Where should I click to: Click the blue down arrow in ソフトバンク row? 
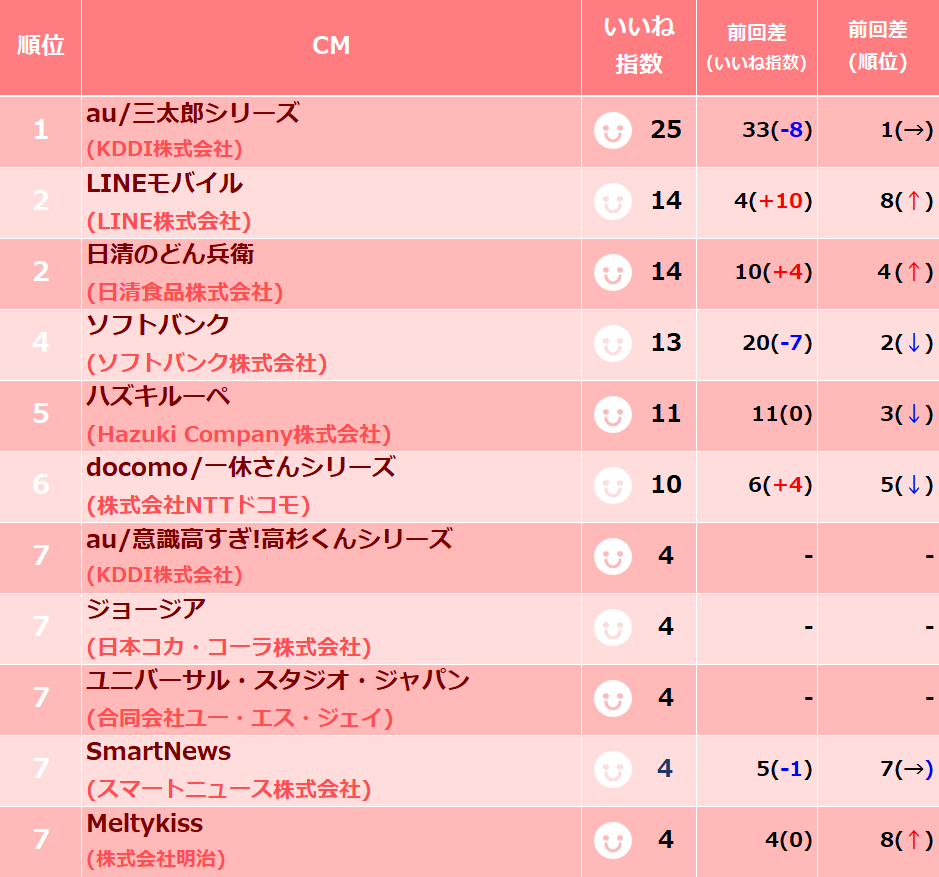tap(913, 343)
